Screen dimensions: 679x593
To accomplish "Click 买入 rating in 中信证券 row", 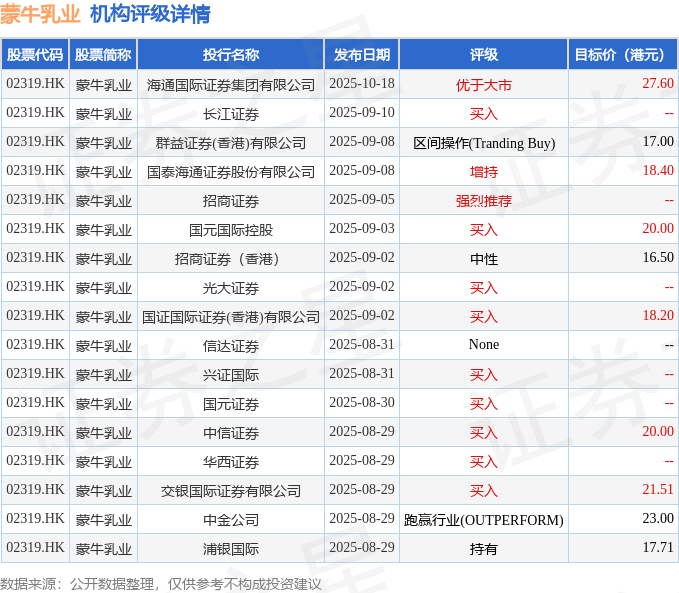I will pos(484,433).
